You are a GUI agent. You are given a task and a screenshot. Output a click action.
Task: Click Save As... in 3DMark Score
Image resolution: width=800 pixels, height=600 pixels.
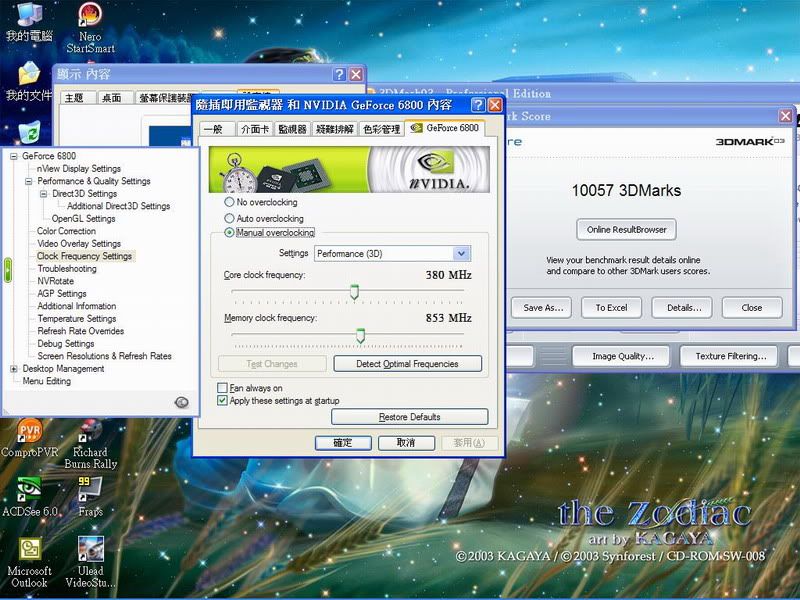pos(543,308)
